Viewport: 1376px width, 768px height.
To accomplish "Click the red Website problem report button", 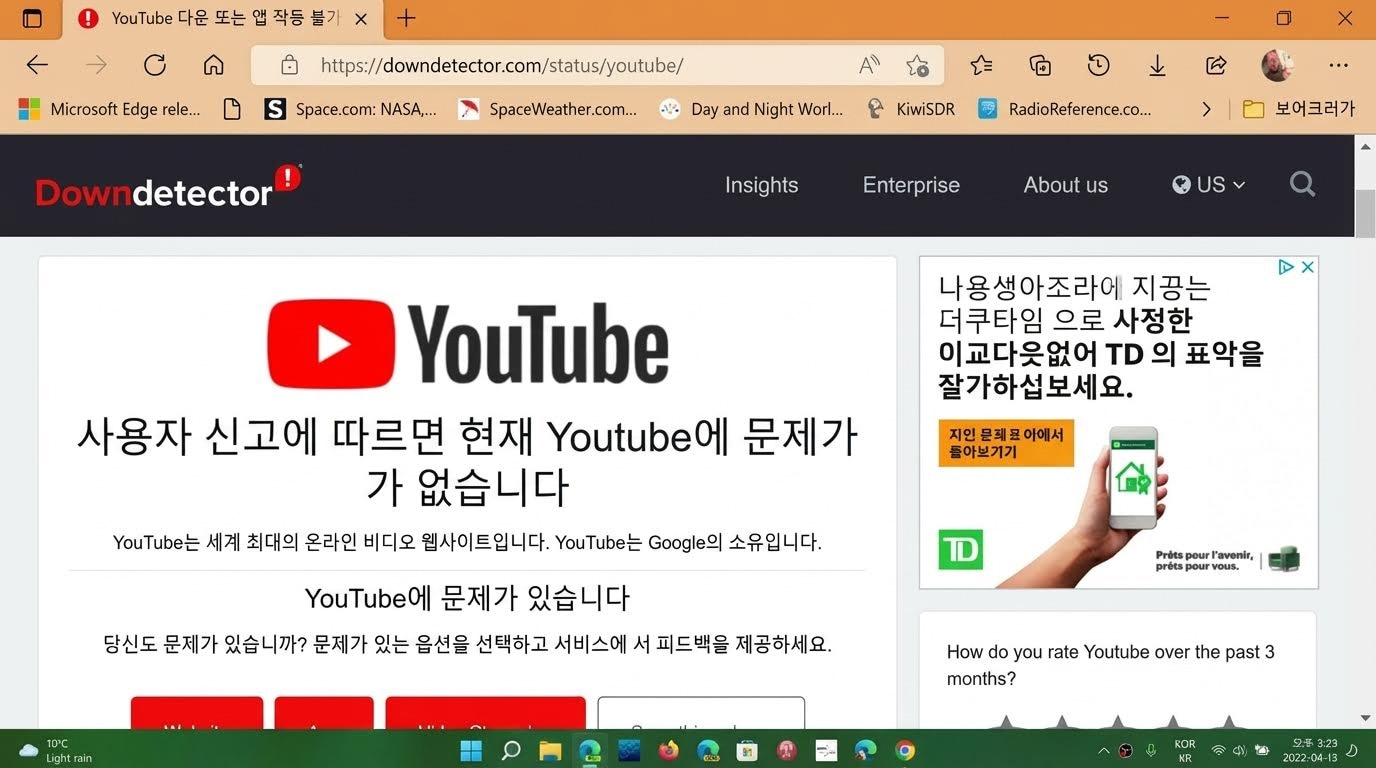I will point(197,714).
